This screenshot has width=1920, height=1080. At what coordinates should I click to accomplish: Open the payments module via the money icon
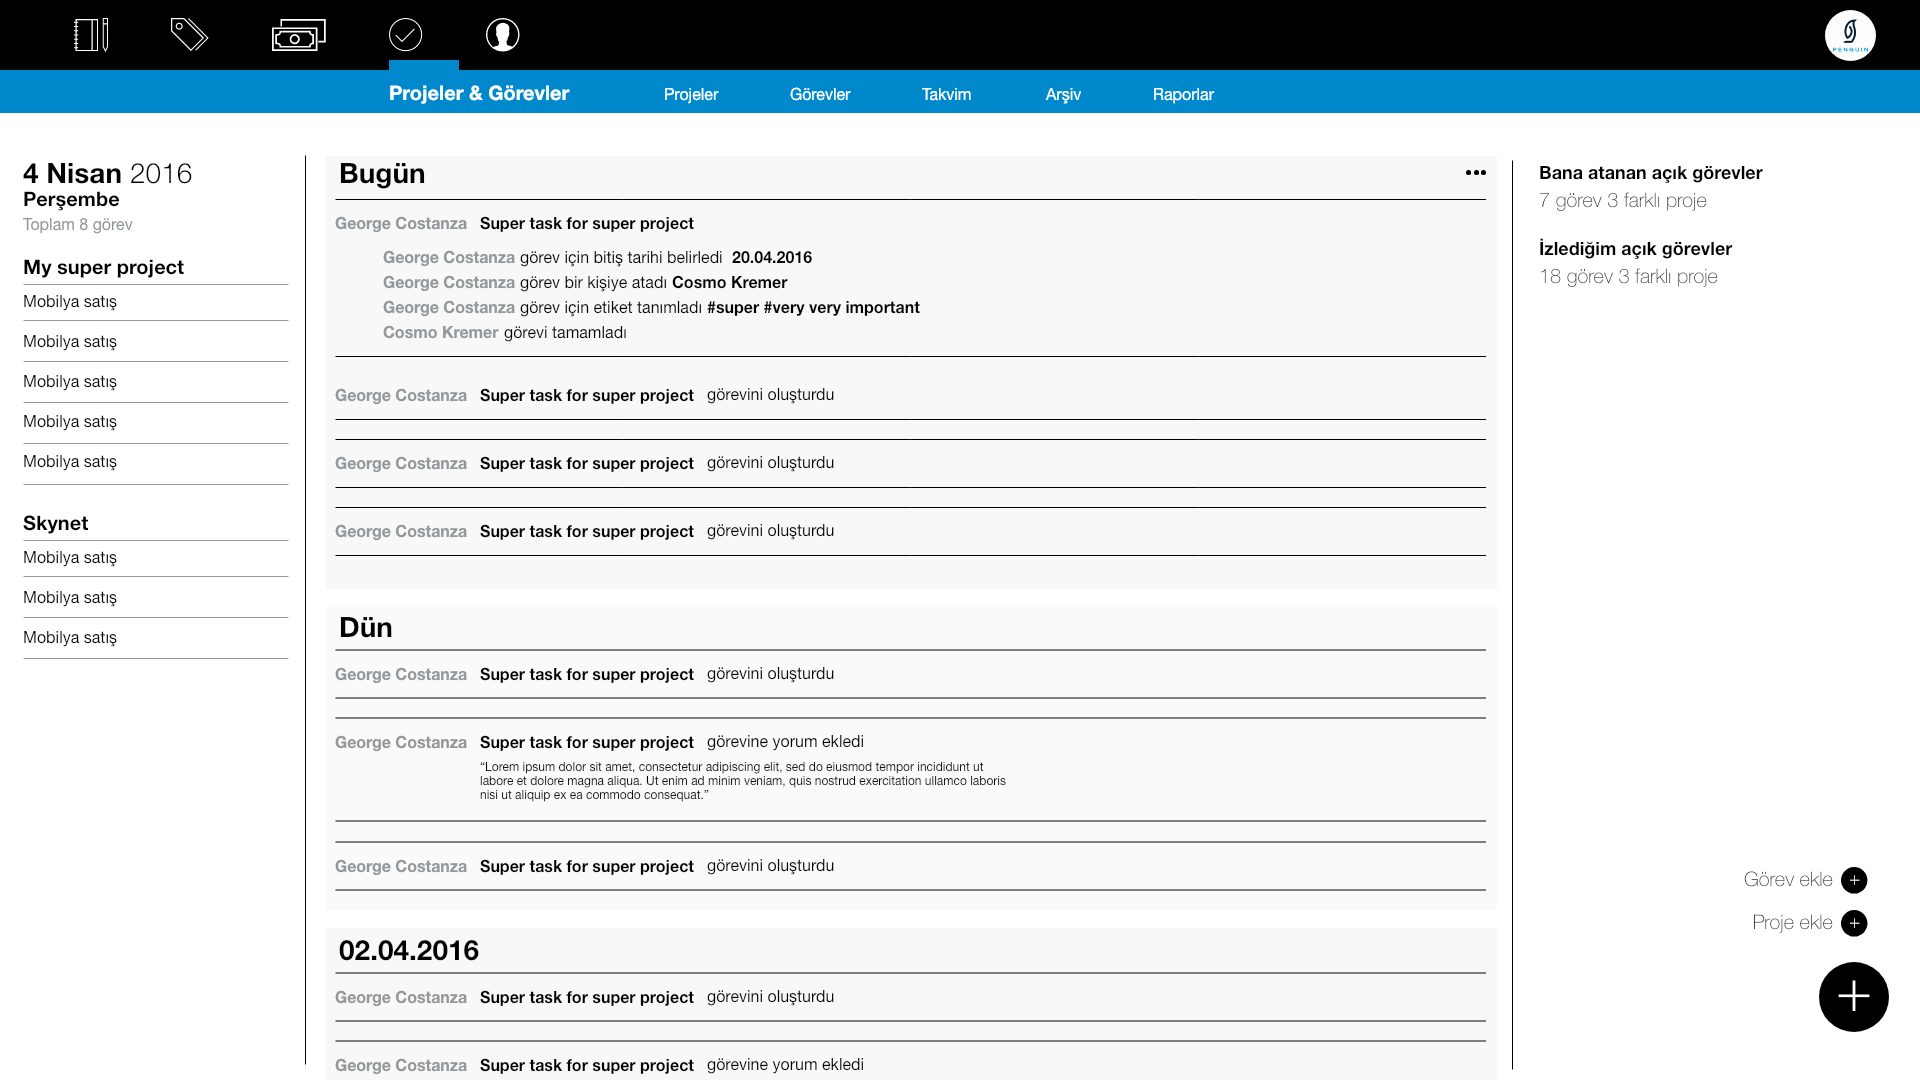click(299, 34)
